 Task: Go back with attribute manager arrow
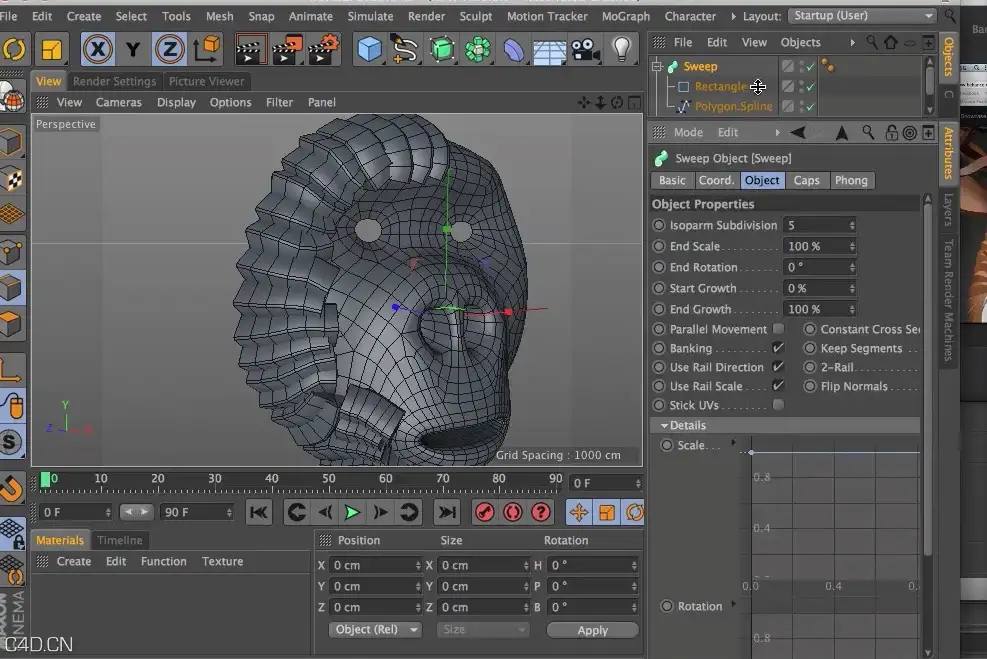coord(798,132)
